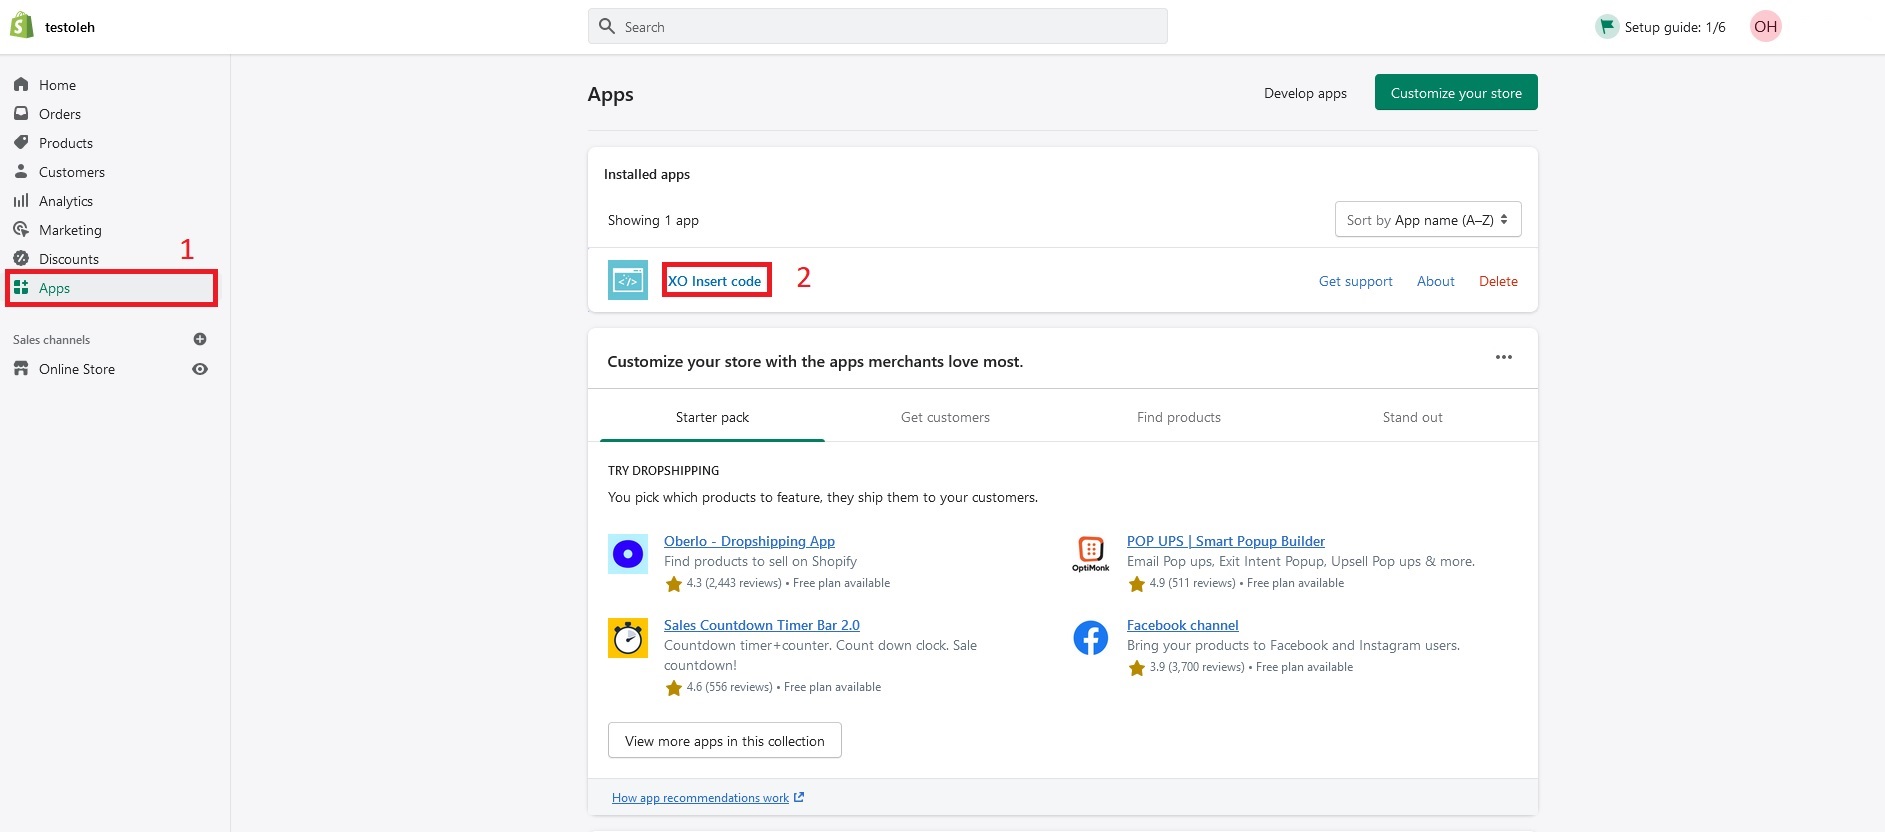The width and height of the screenshot is (1885, 832).
Task: Add a sales channel with plus icon
Action: [x=200, y=339]
